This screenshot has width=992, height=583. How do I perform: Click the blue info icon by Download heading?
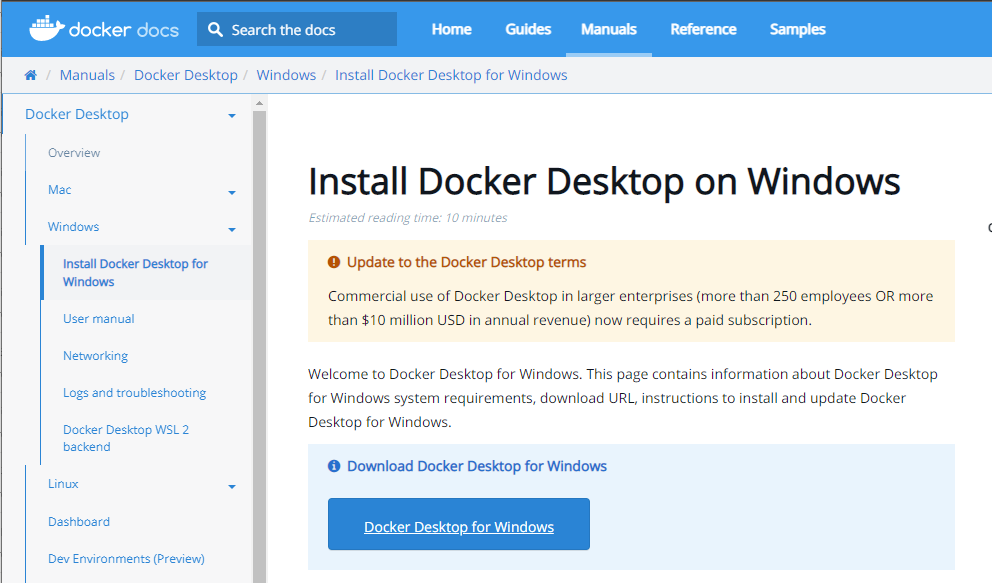pyautogui.click(x=334, y=466)
